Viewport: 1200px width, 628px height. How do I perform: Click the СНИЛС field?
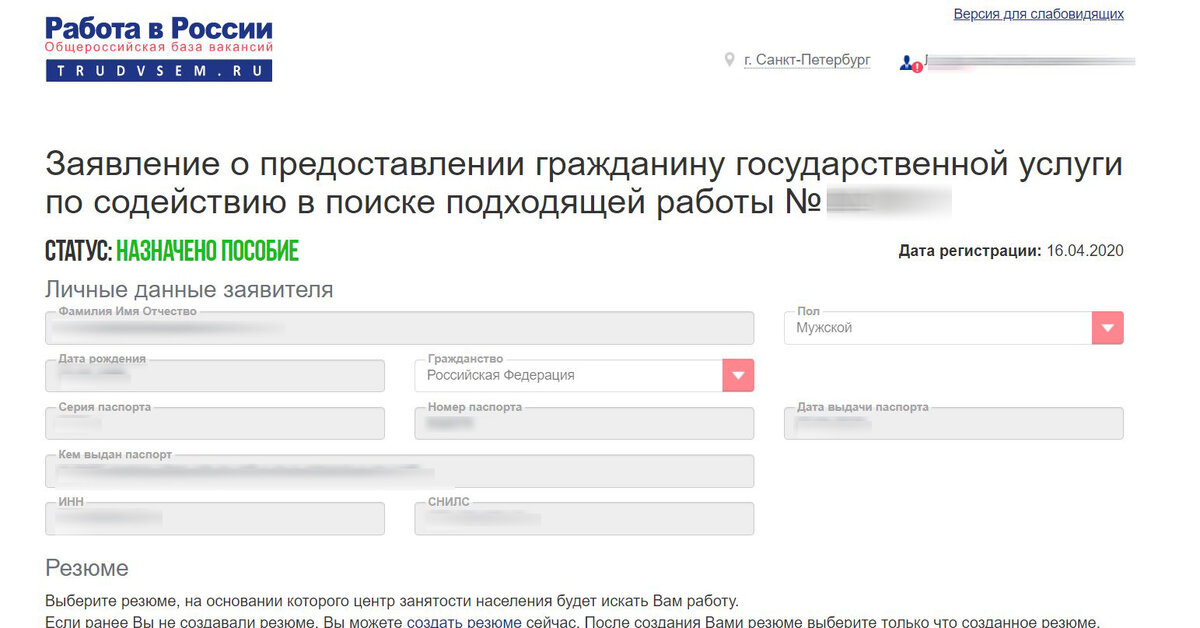(x=583, y=518)
